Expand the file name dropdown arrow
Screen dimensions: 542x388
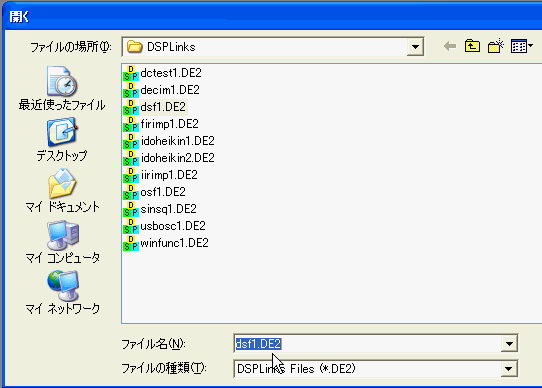tap(509, 344)
